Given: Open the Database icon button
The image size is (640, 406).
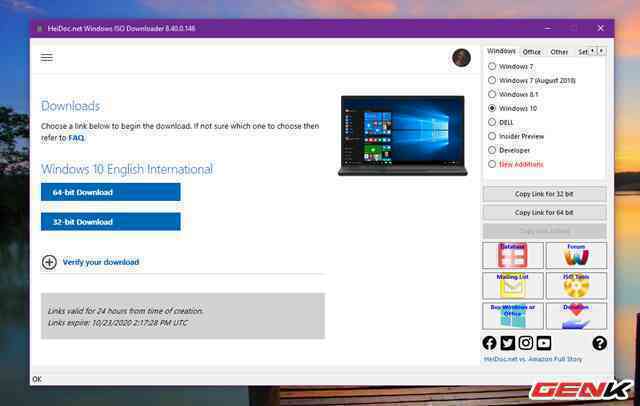Looking at the screenshot, I should [513, 255].
